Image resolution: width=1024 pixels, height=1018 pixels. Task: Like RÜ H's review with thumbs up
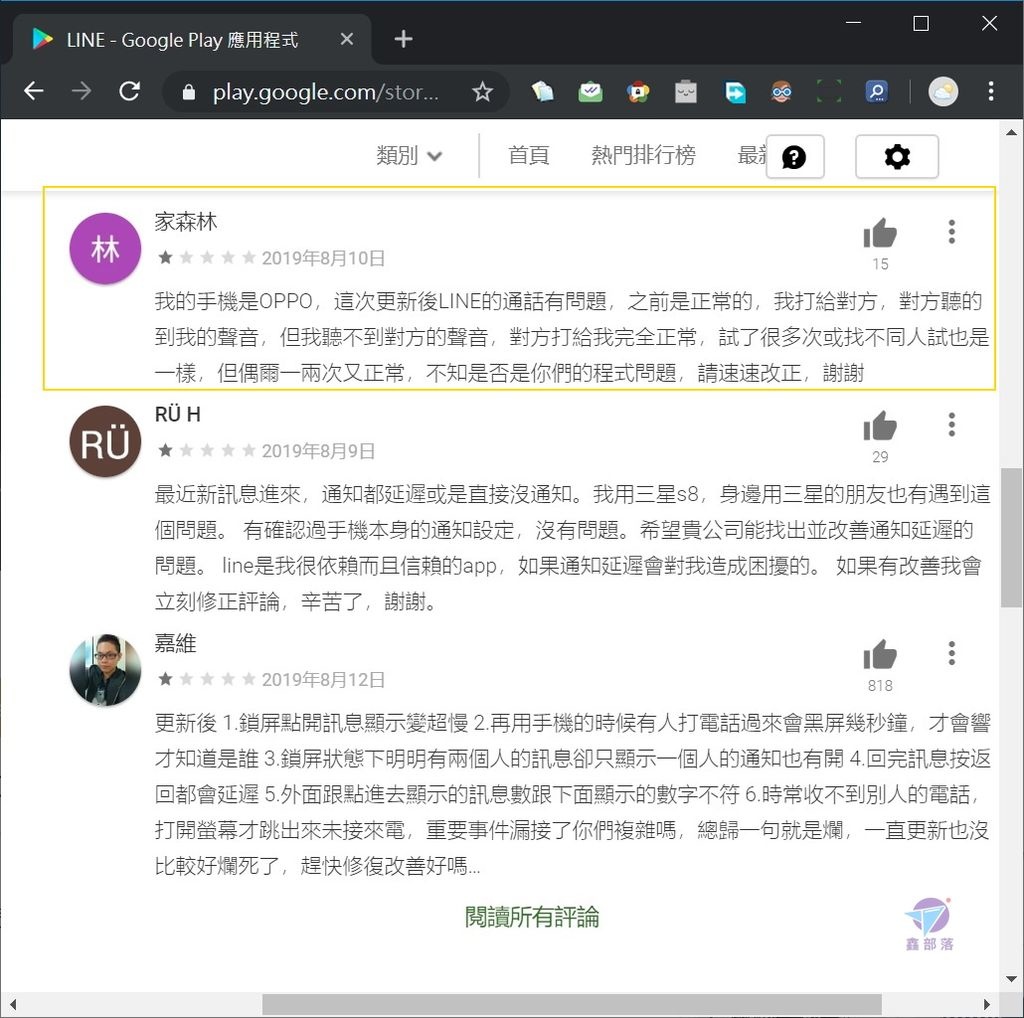click(x=880, y=426)
